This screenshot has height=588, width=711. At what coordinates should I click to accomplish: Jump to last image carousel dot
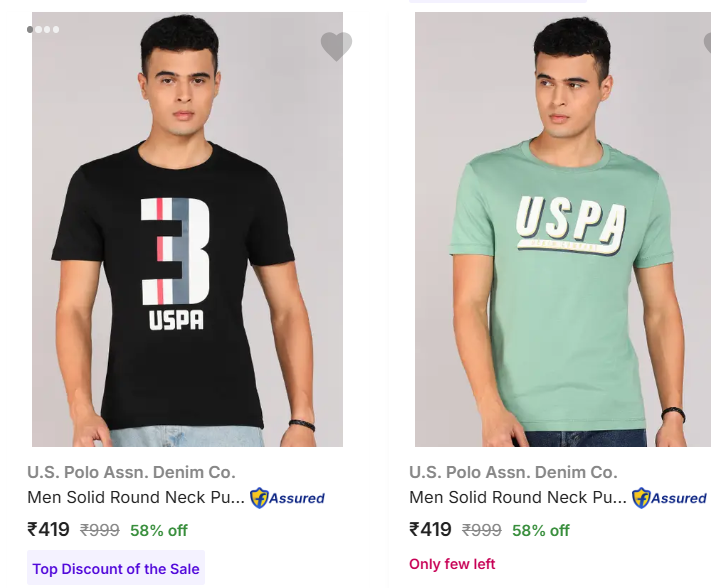[x=56, y=30]
